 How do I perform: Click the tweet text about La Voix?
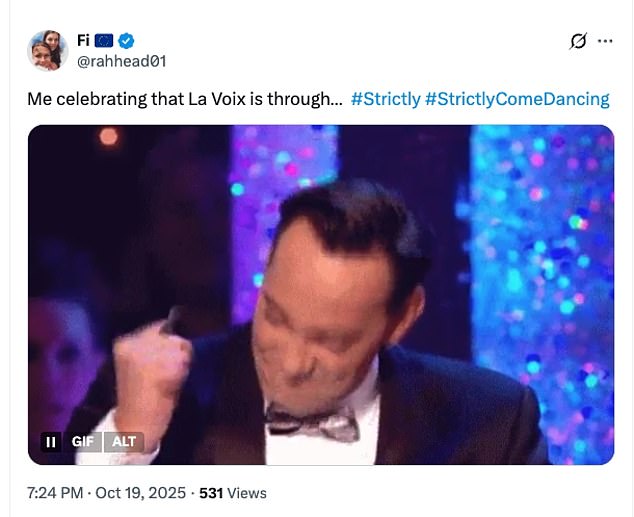pos(185,99)
